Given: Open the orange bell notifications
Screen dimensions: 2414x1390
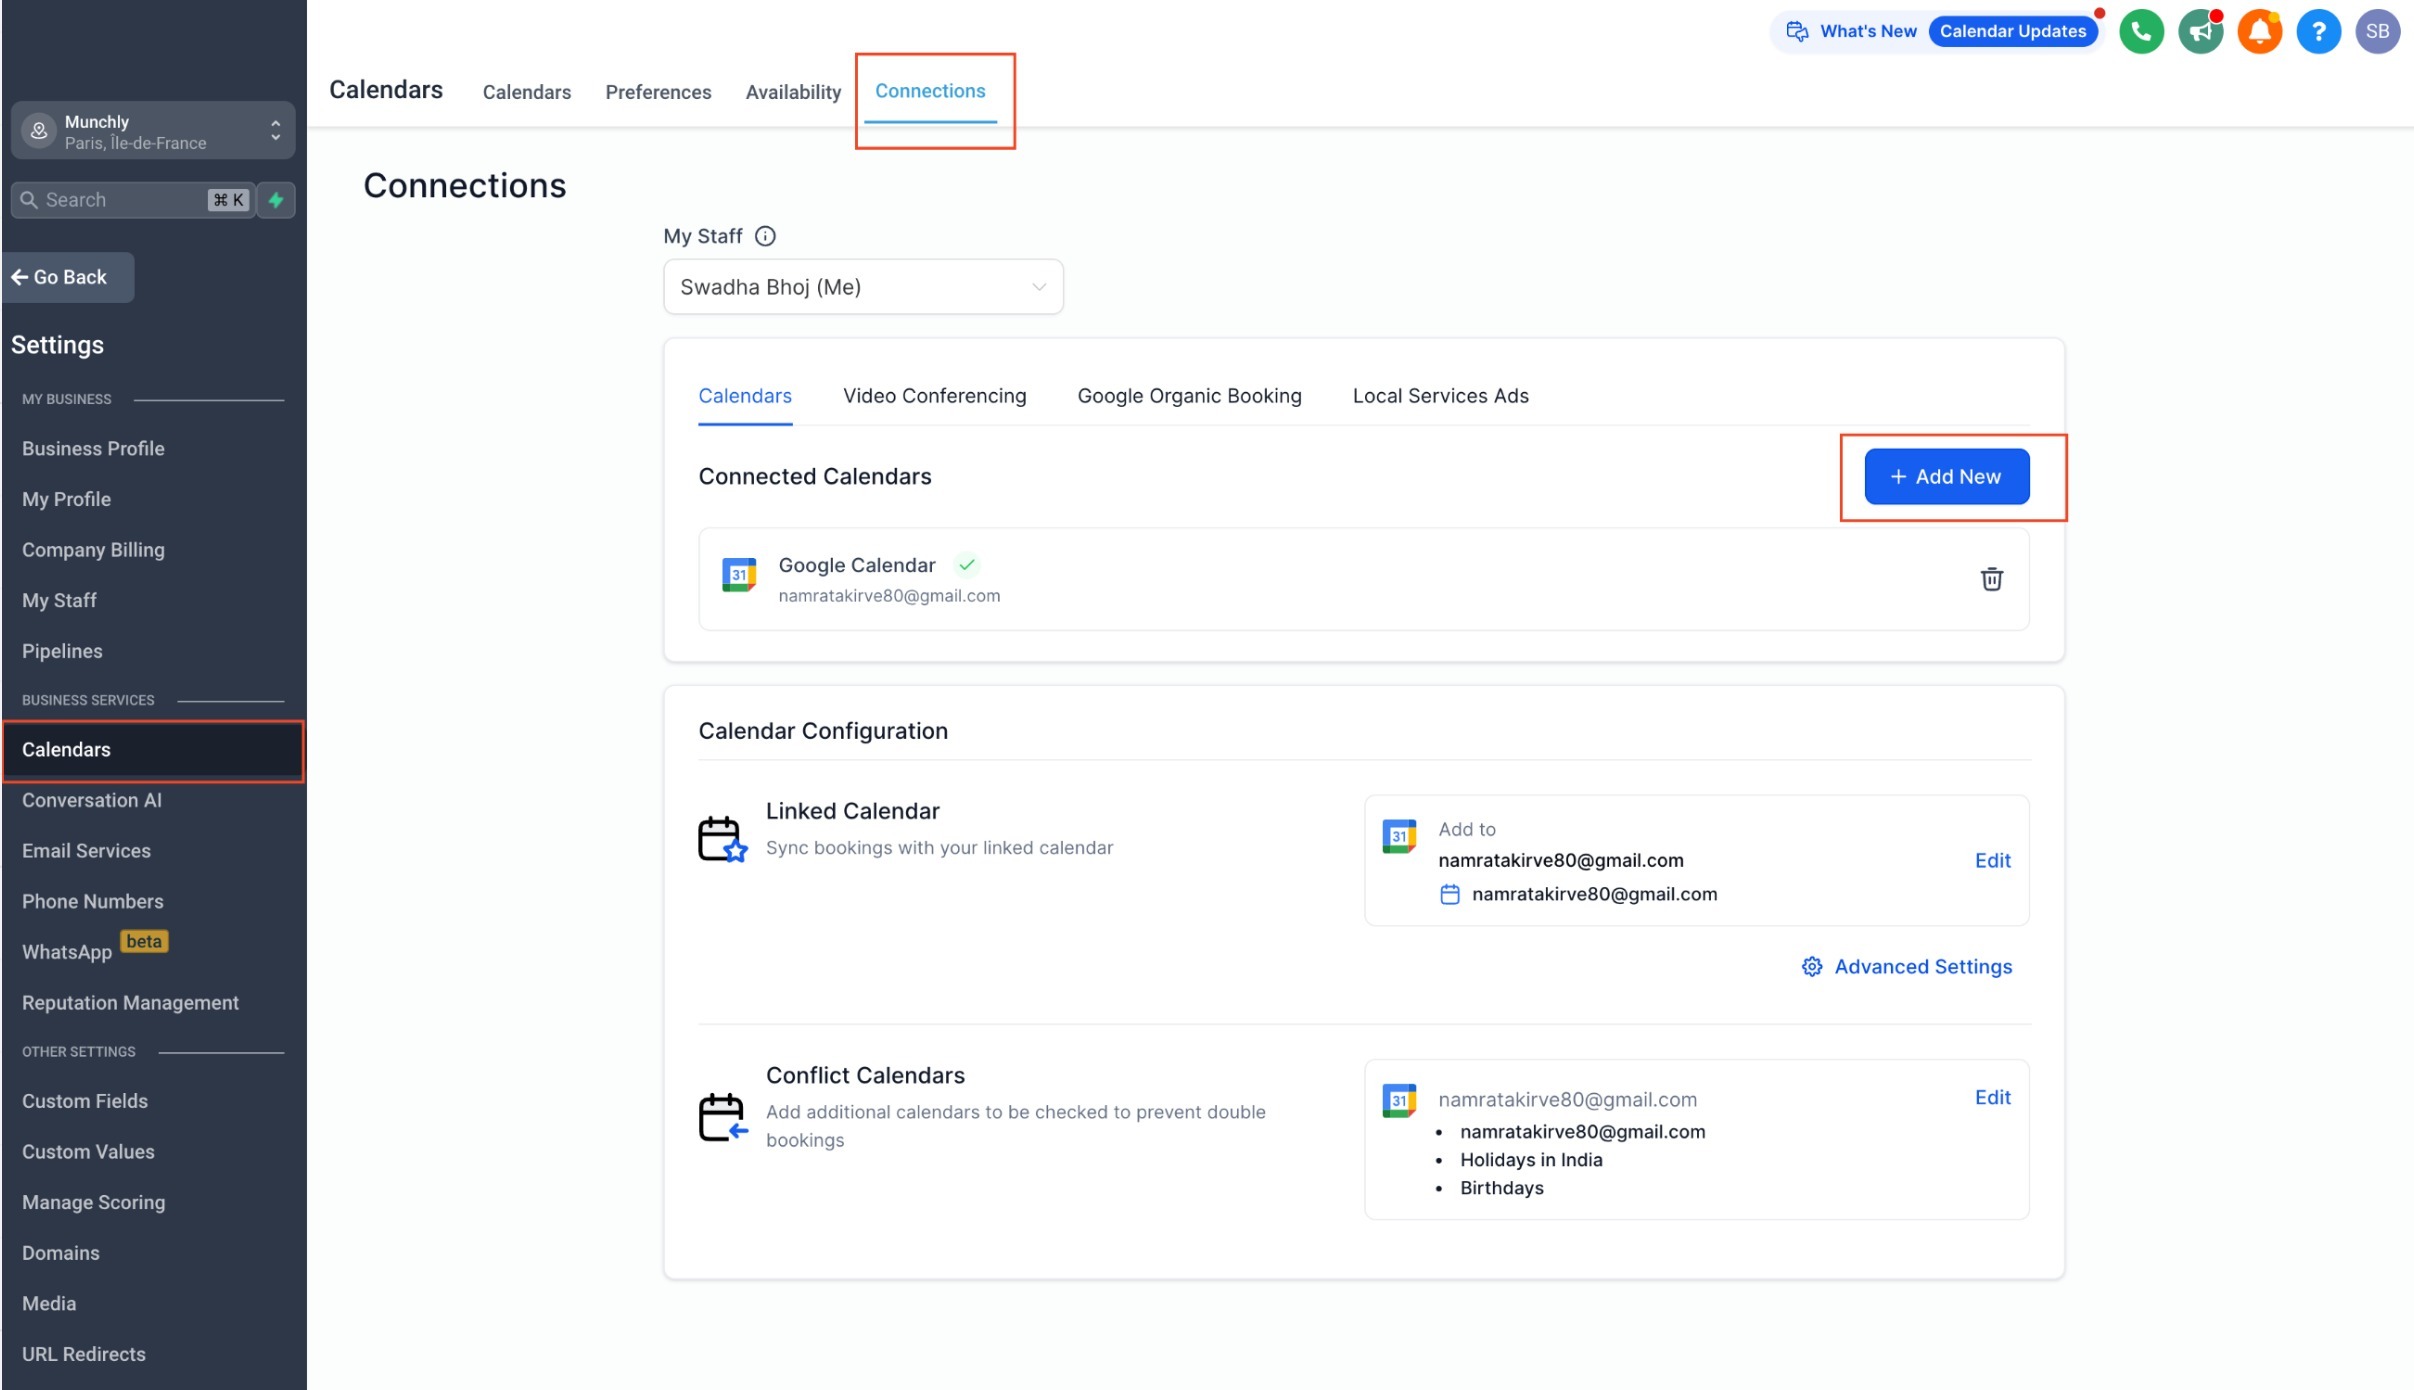Looking at the screenshot, I should coord(2259,32).
